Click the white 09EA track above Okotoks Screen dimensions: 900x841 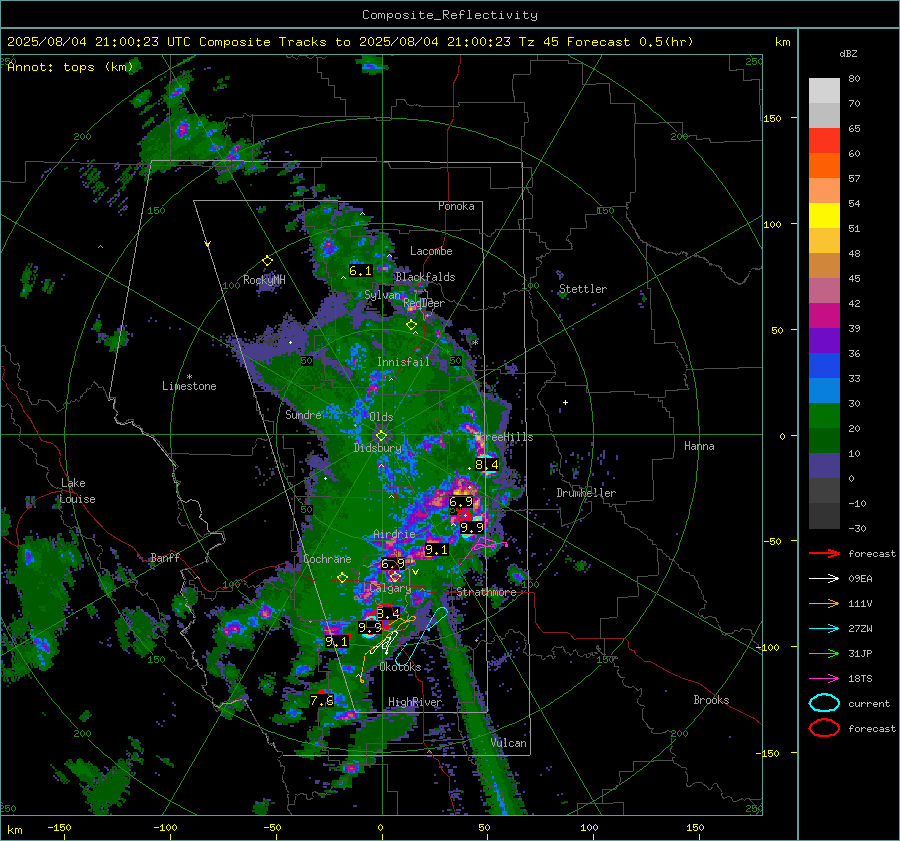(x=384, y=644)
